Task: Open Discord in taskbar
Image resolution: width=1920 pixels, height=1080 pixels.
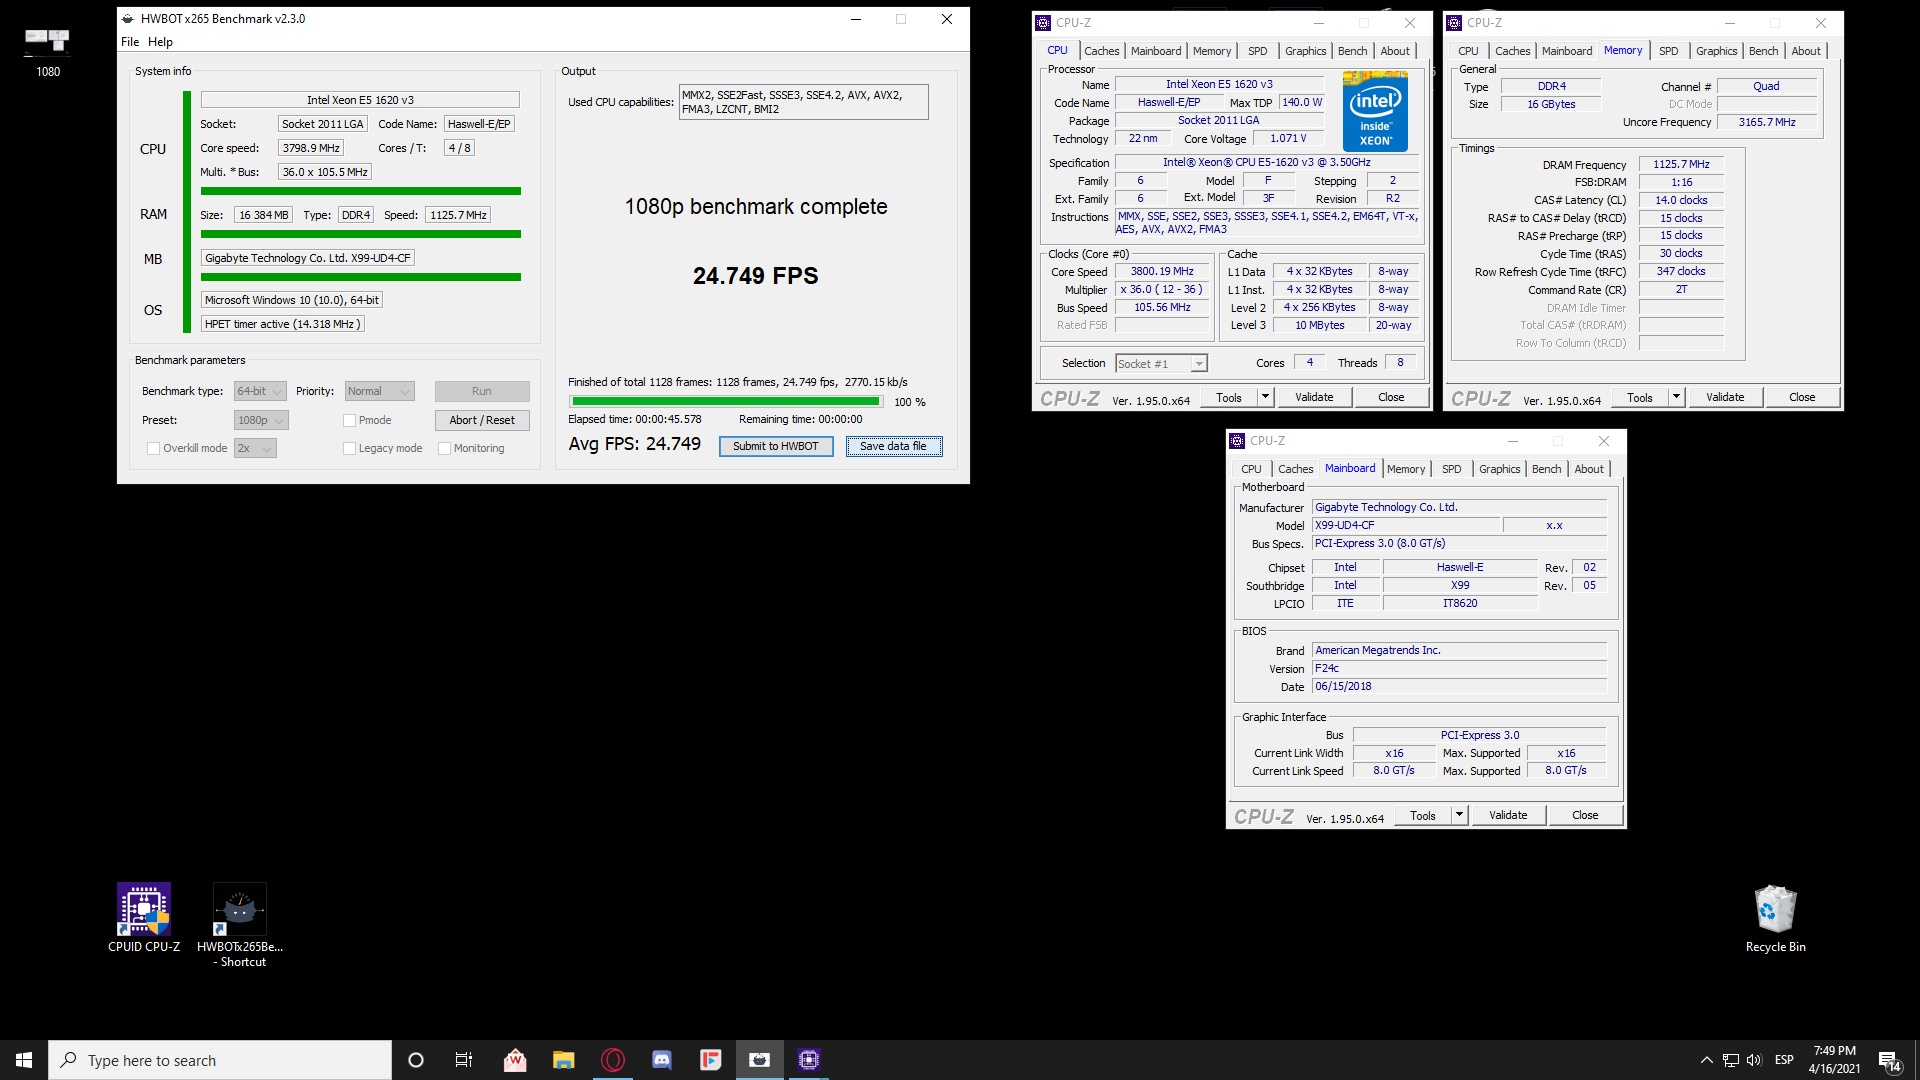Action: pos(662,1060)
